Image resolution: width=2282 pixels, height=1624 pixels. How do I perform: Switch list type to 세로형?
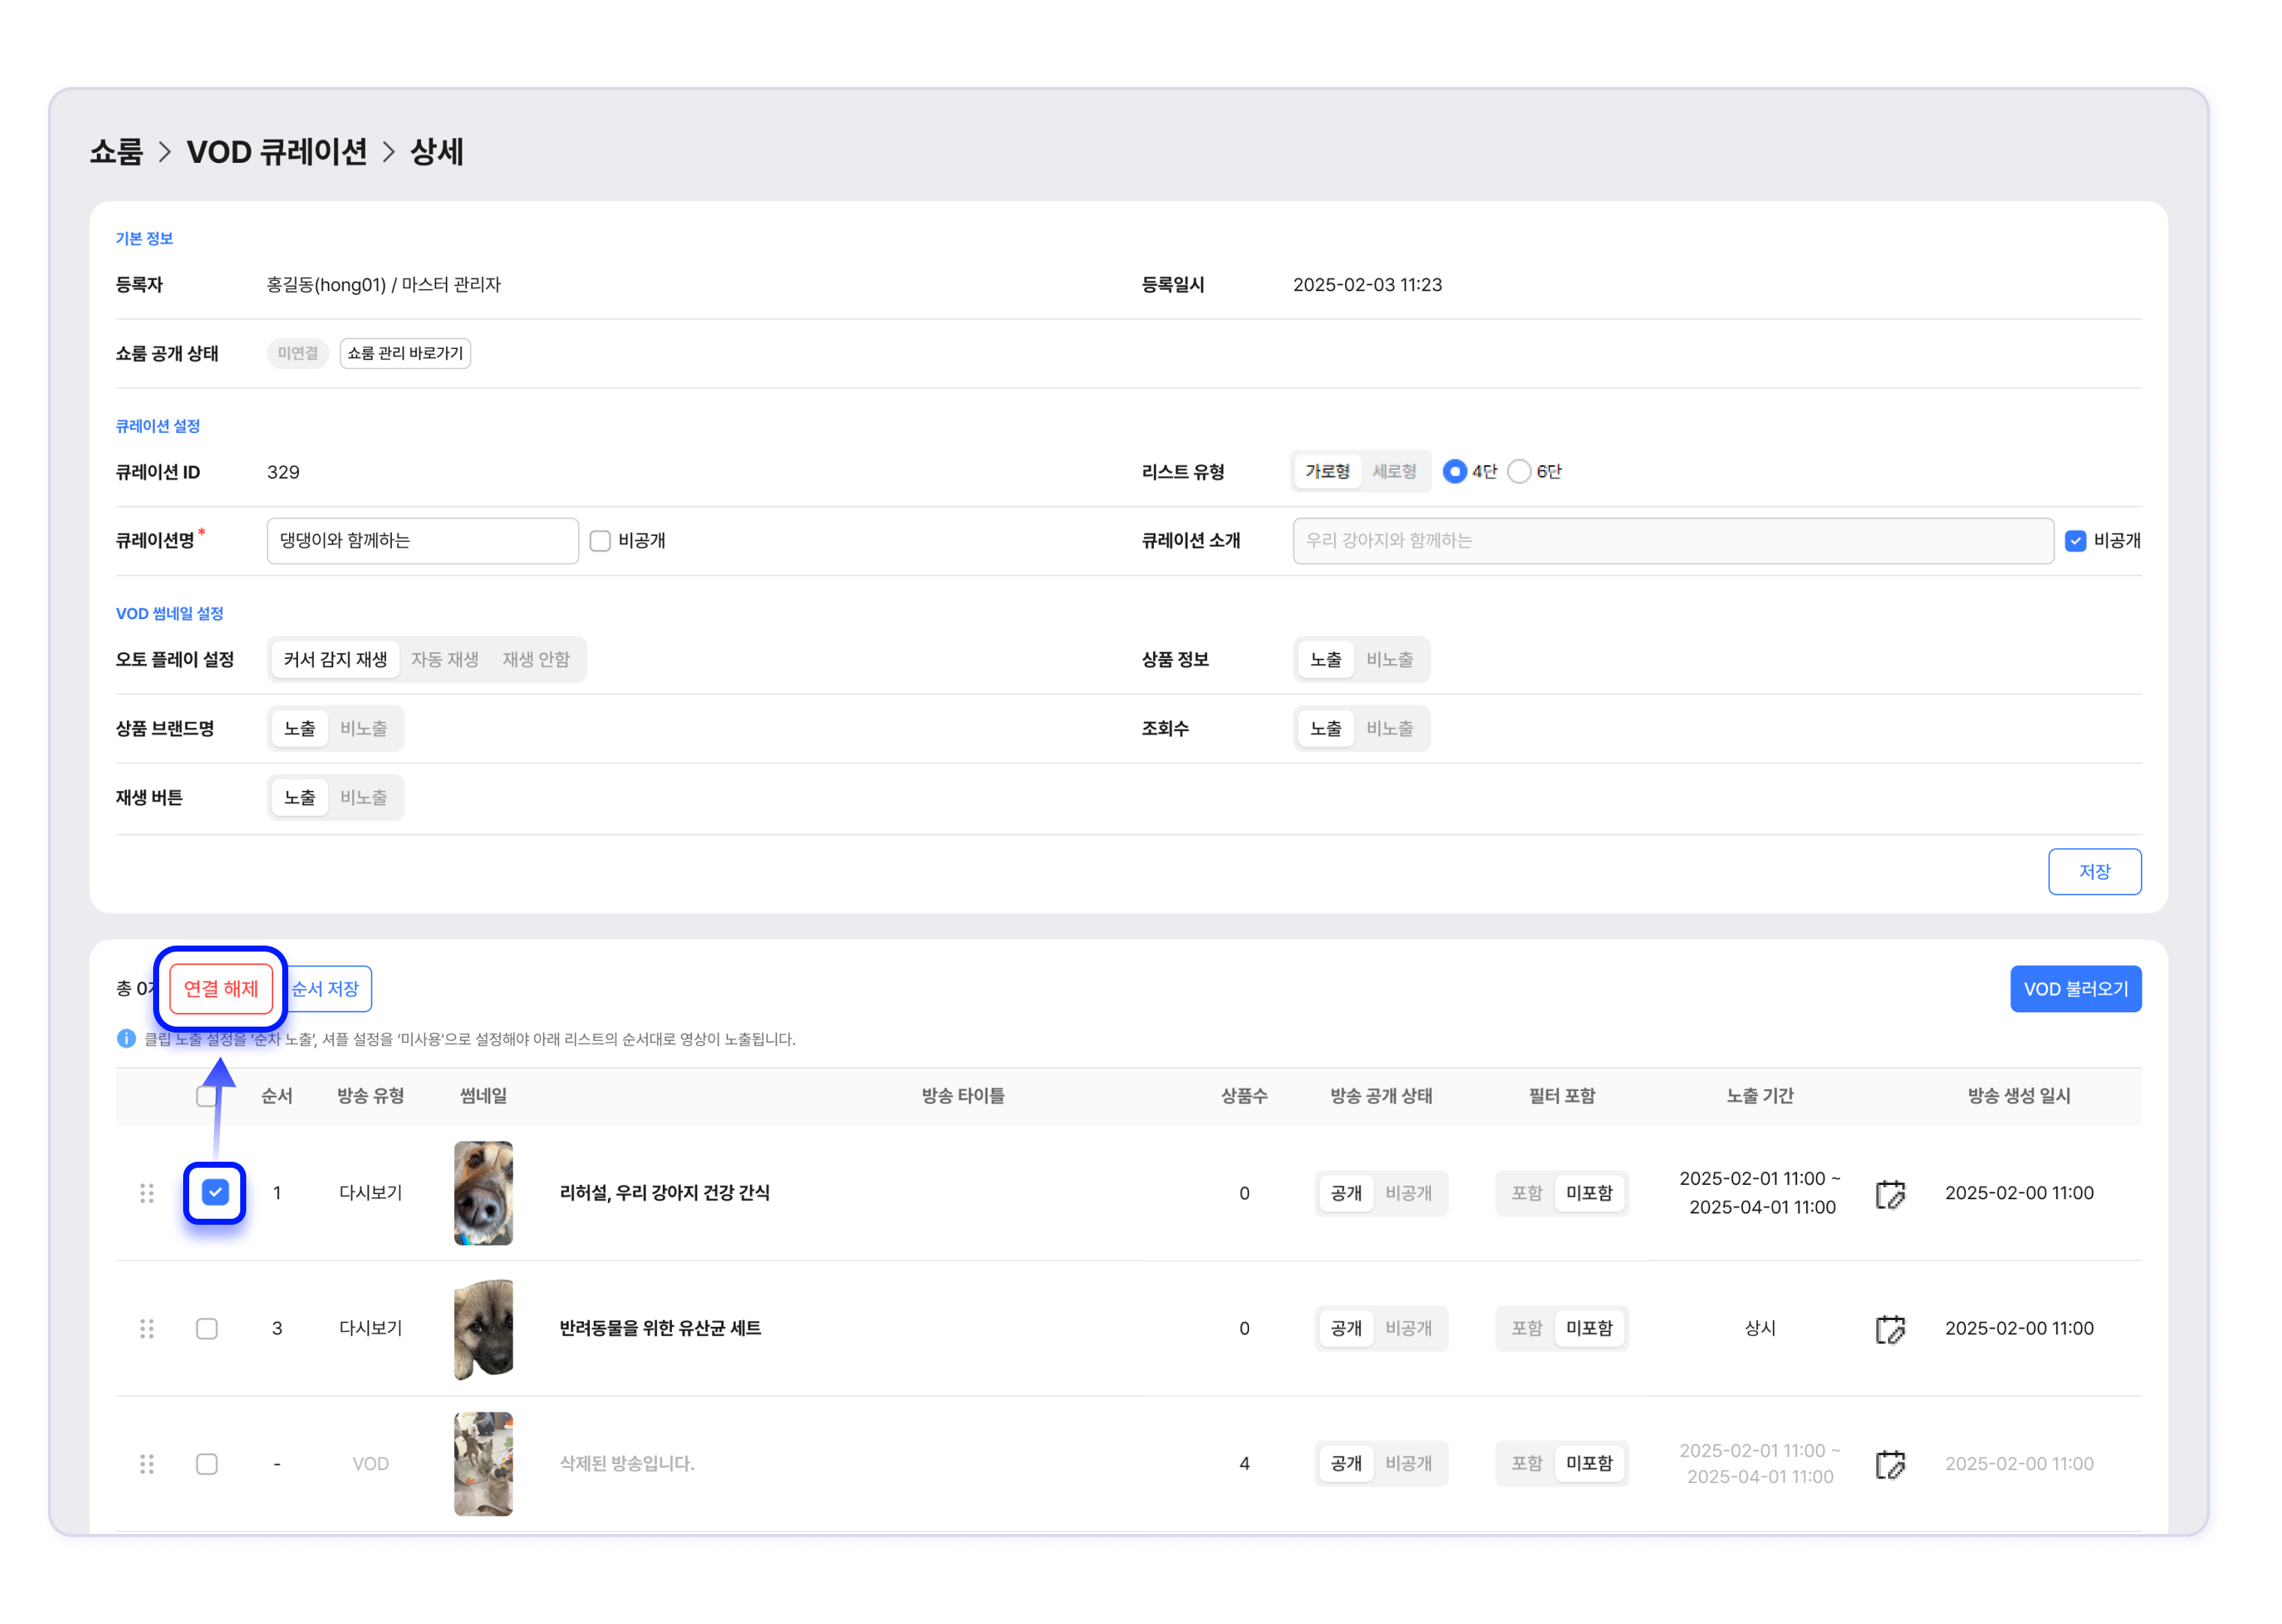(1394, 472)
